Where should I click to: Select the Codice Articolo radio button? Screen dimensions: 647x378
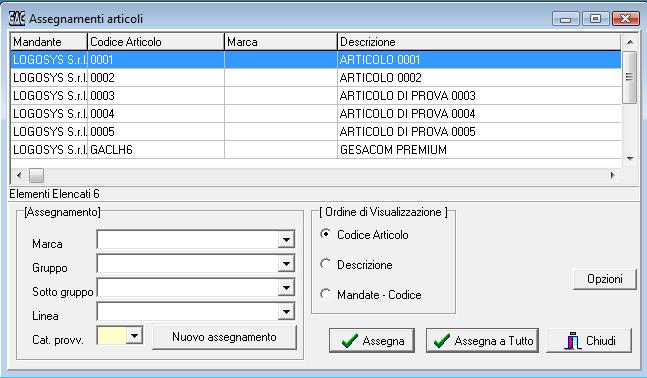326,234
